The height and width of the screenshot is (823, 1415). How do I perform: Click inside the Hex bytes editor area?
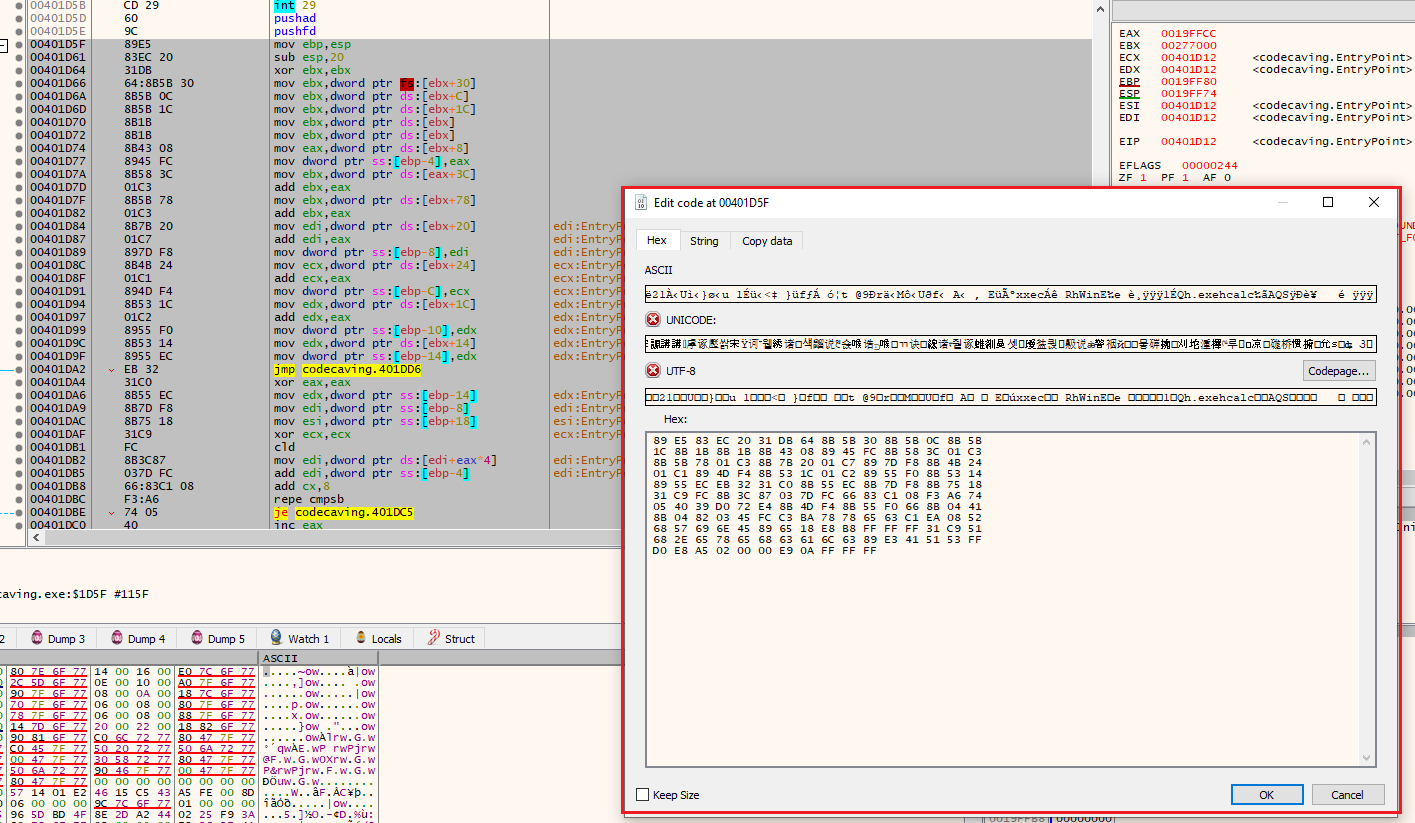click(x=1010, y=598)
